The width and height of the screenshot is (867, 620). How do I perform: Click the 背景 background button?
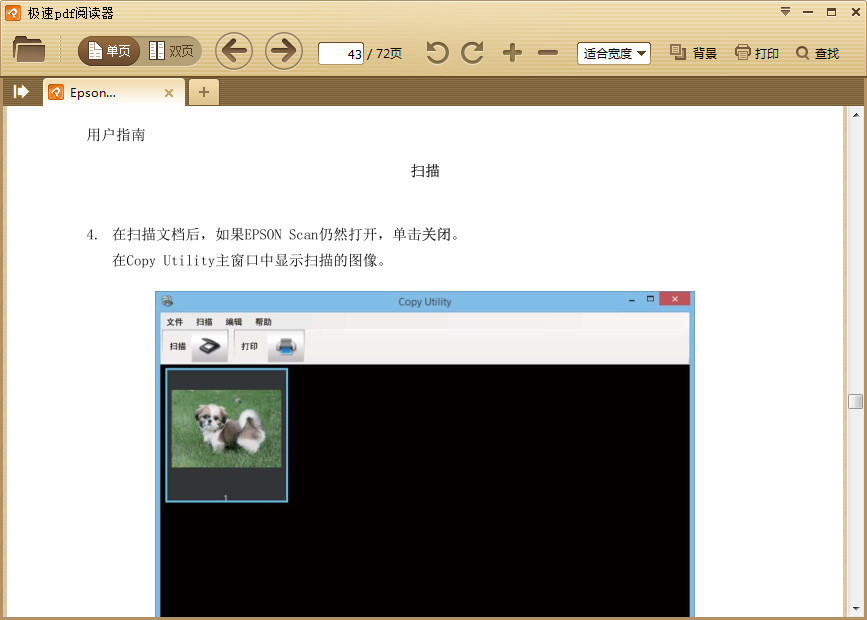pos(693,53)
